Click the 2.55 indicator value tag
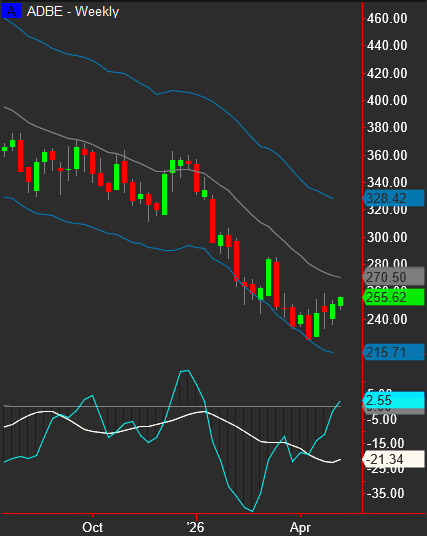Screen dimensions: 427x536 tap(393, 400)
